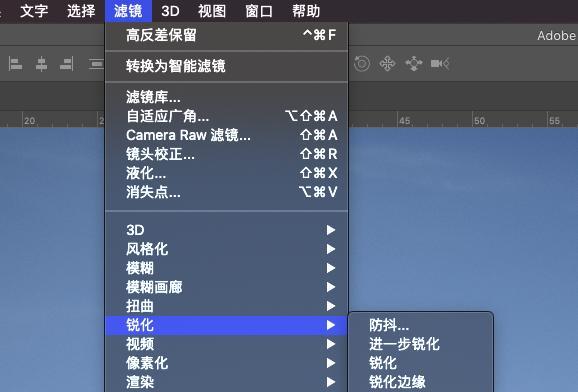Select the 3D slide object icon
This screenshot has width=578, height=392.
click(414, 64)
